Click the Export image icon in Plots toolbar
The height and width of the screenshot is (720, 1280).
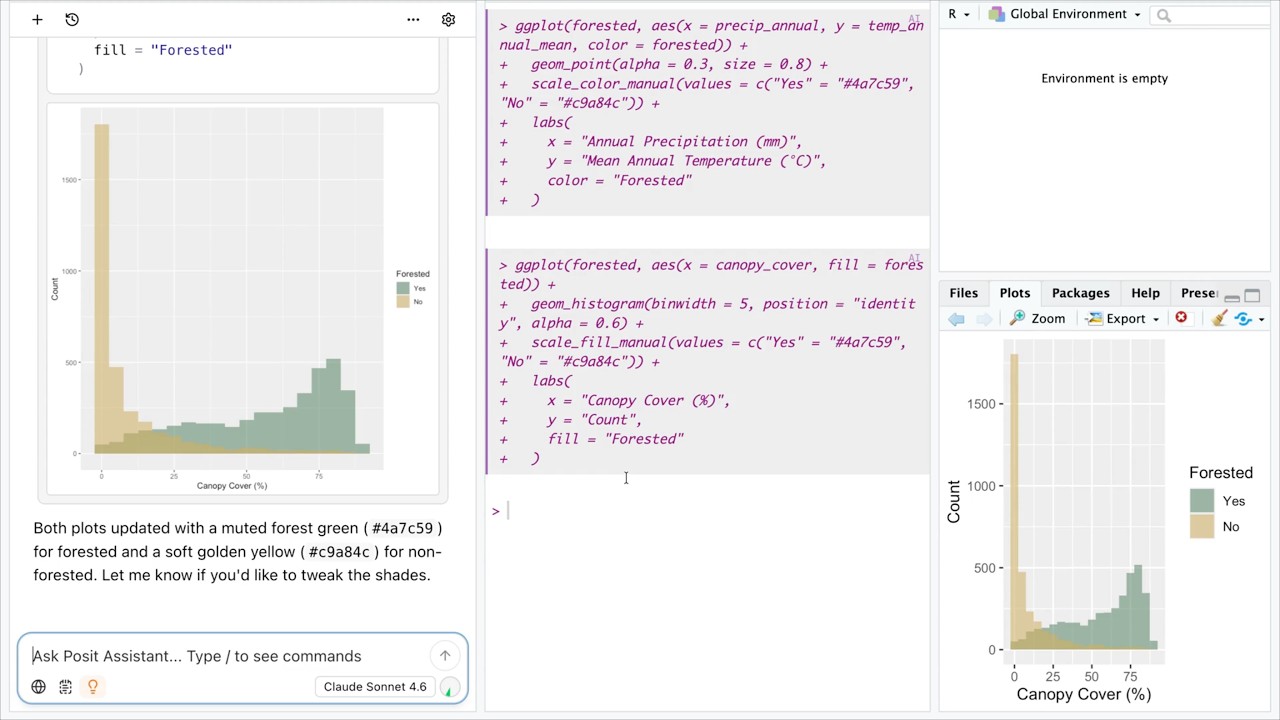pos(1094,319)
